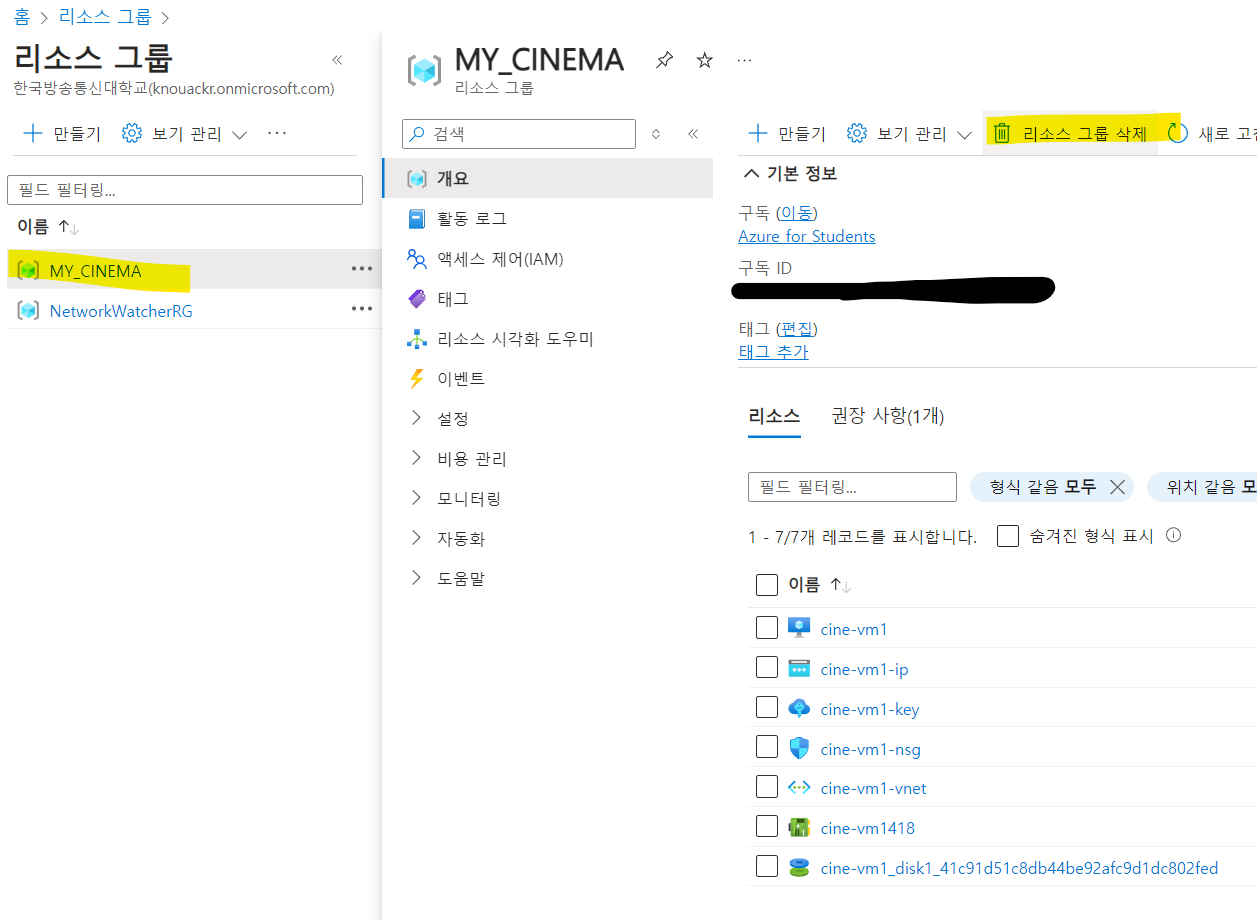The image size is (1257, 920).
Task: Select the 개요 overview menu item
Action: point(547,179)
